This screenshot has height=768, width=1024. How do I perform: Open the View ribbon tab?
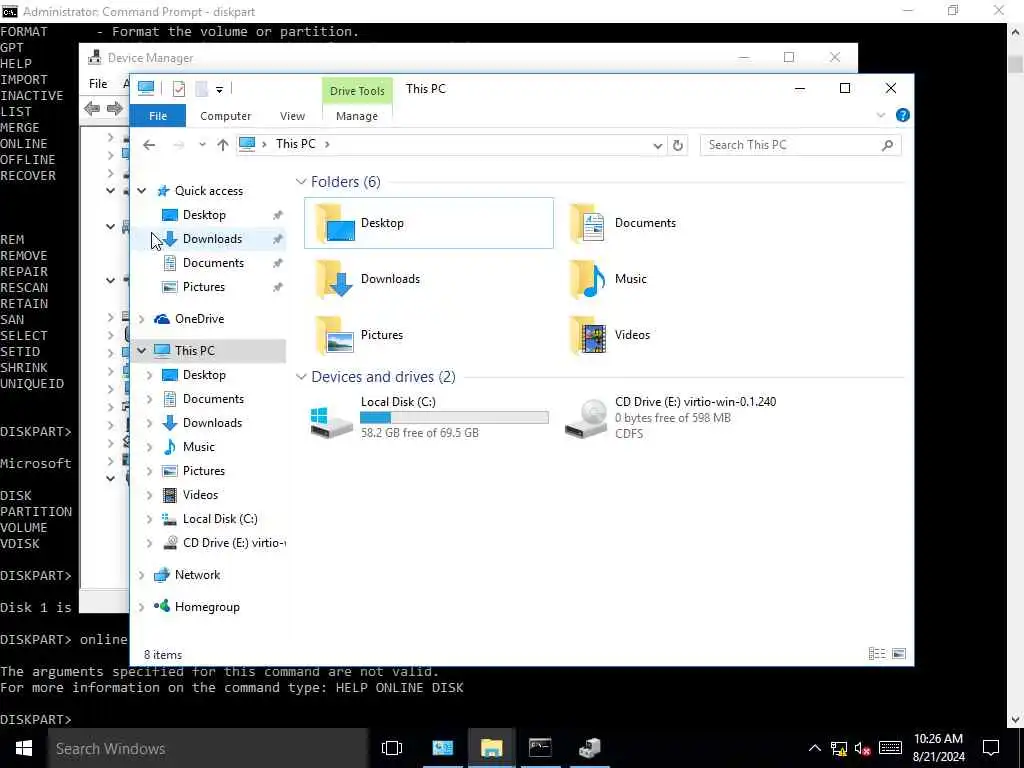click(x=292, y=116)
